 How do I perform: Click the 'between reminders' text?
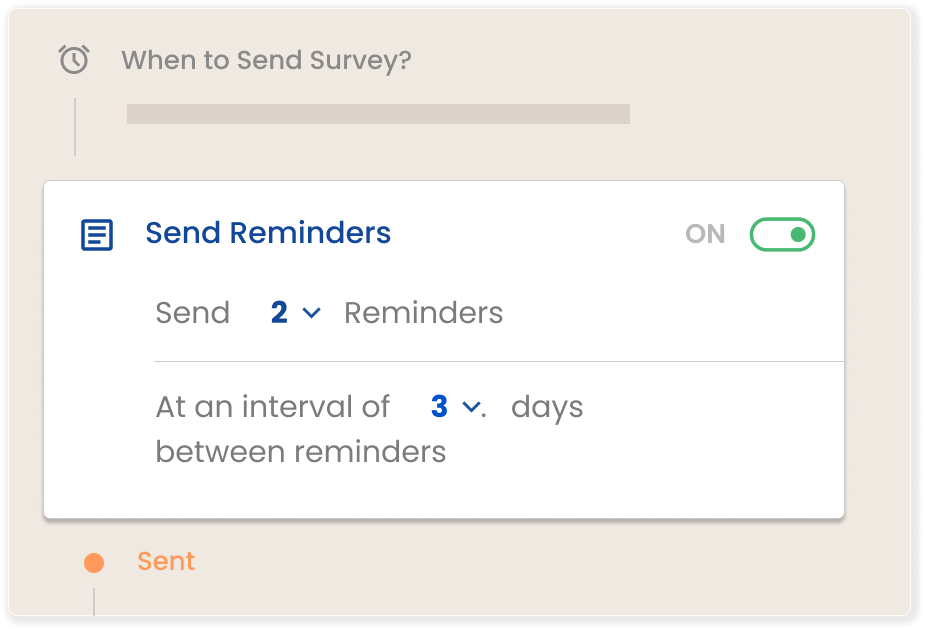pos(300,452)
